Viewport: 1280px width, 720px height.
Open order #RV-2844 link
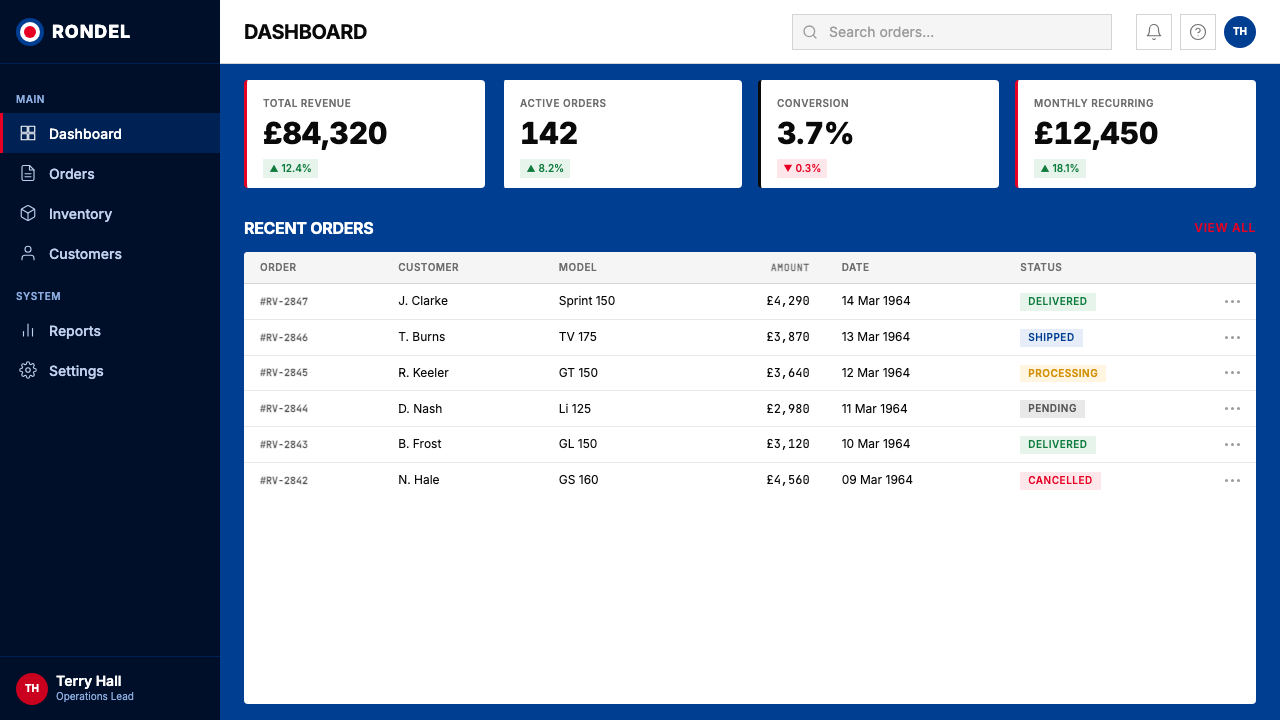pyautogui.click(x=284, y=409)
